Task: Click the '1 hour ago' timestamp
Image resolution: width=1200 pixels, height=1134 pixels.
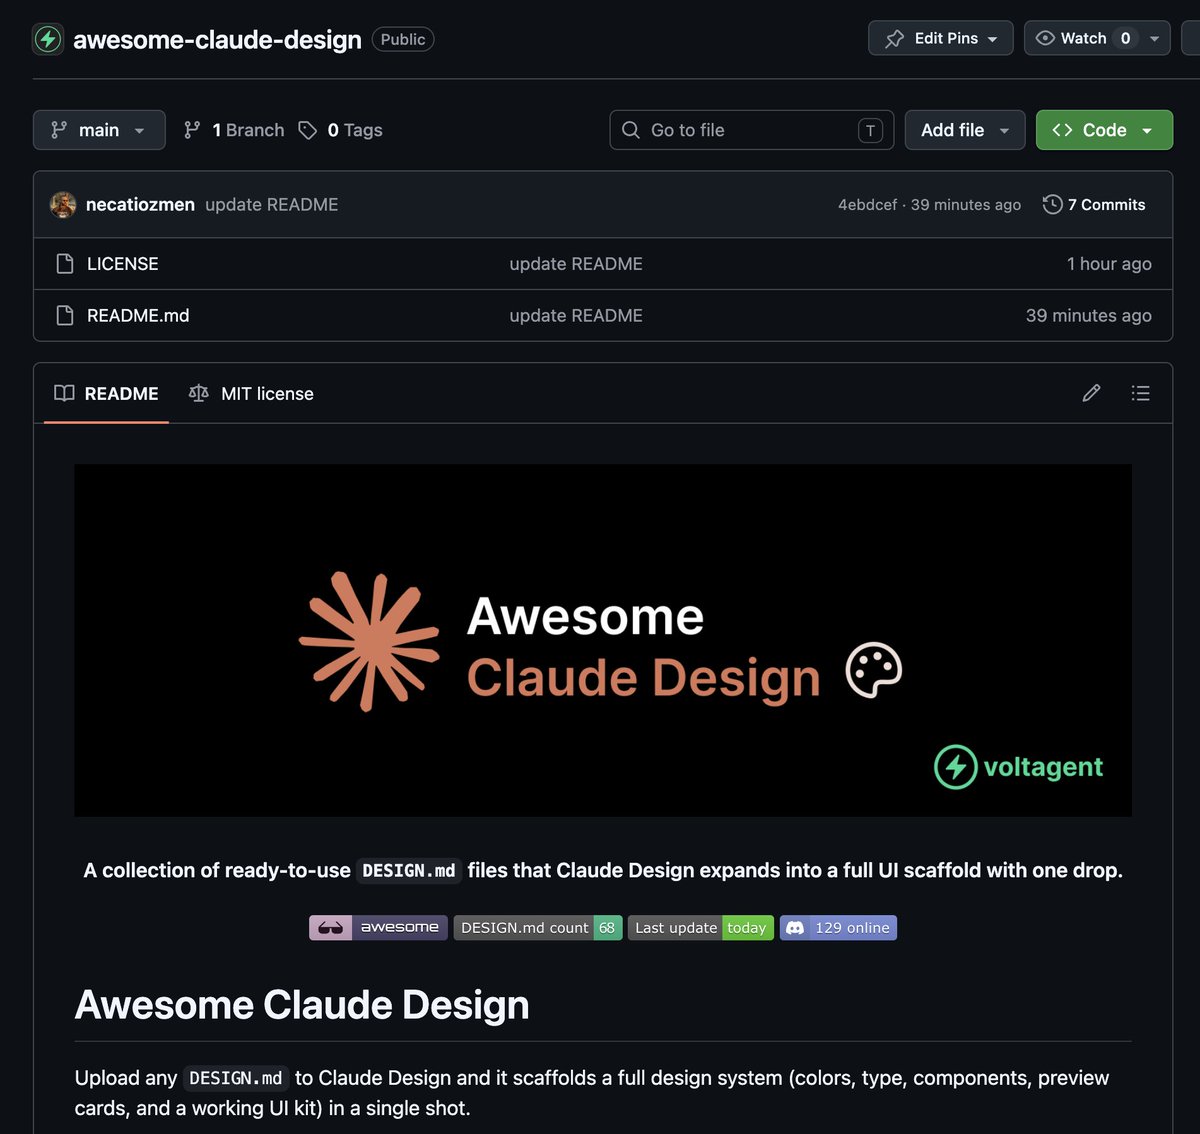Action: [x=1109, y=264]
